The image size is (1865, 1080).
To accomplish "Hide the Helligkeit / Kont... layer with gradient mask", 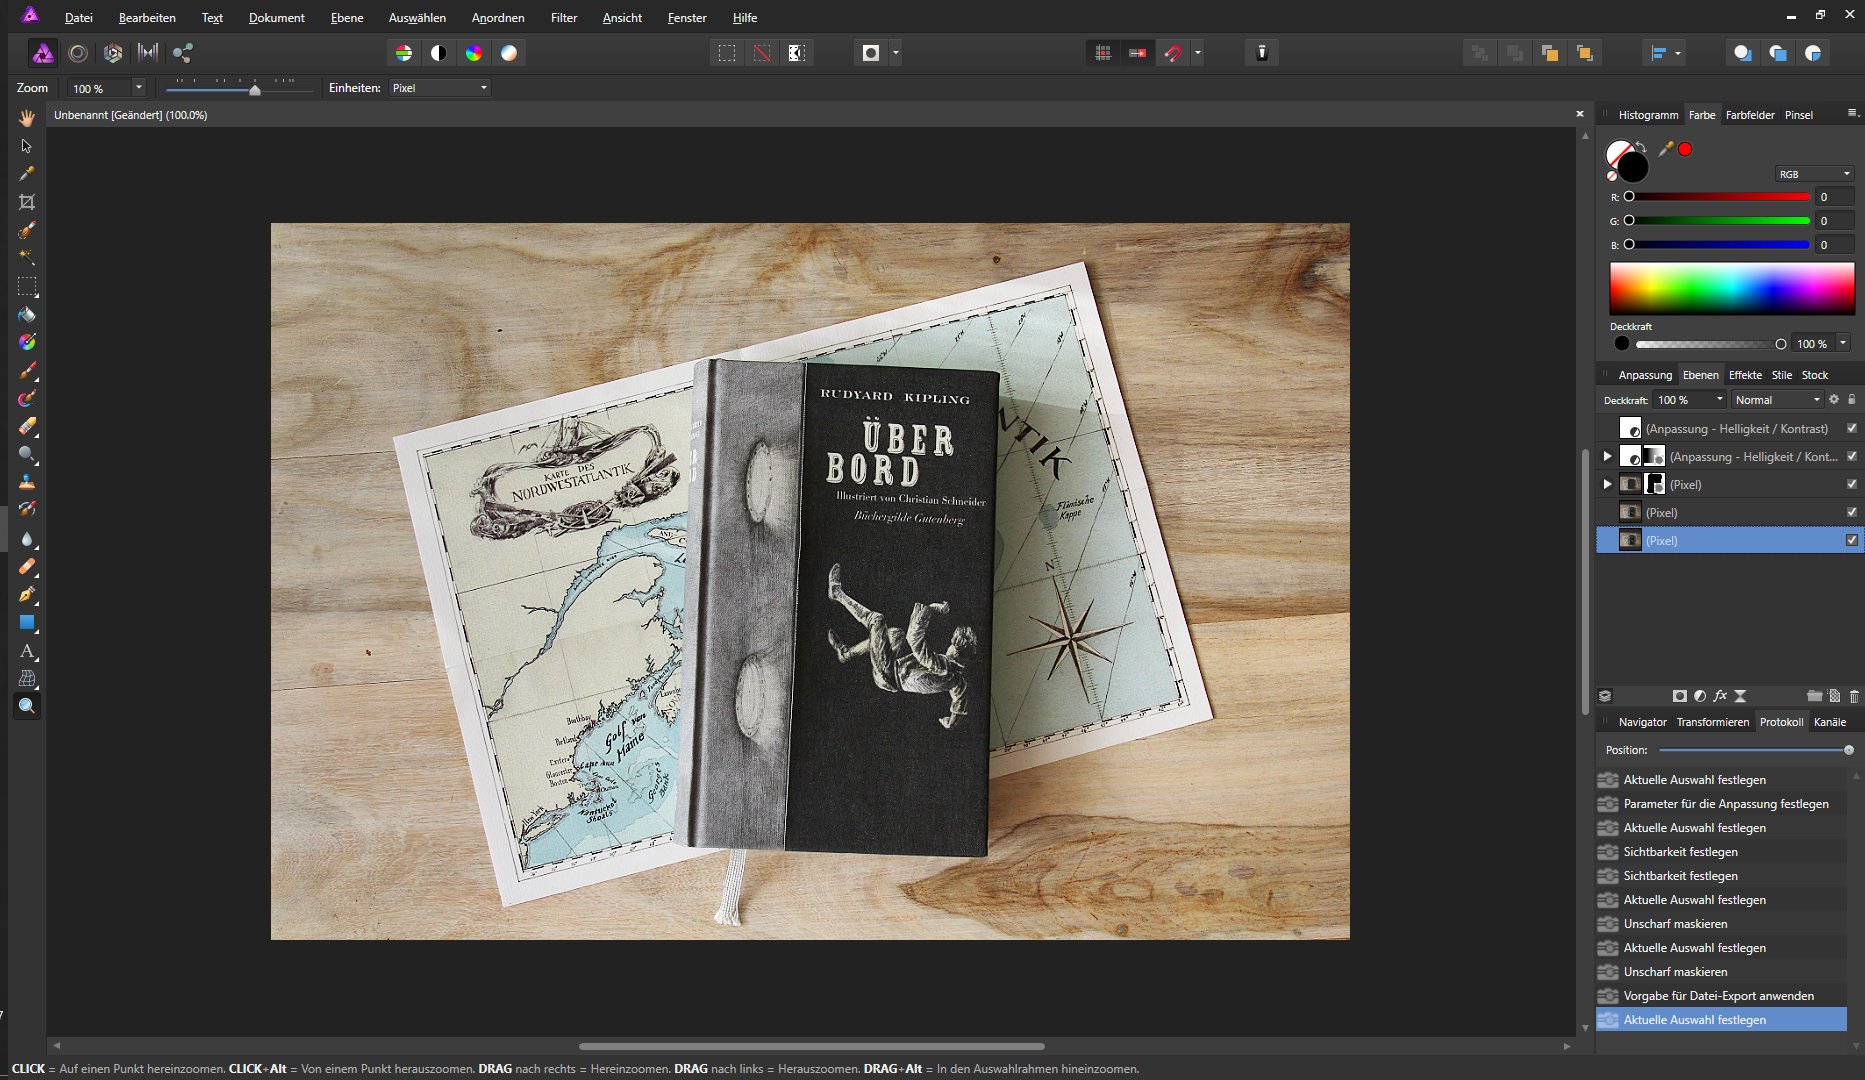I will click(x=1851, y=456).
